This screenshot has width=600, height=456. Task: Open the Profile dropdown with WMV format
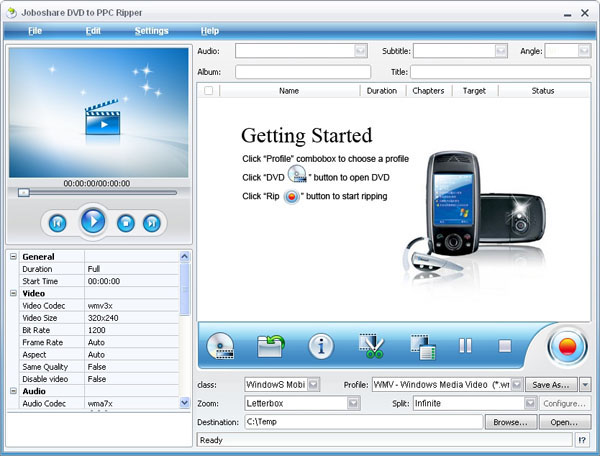517,384
